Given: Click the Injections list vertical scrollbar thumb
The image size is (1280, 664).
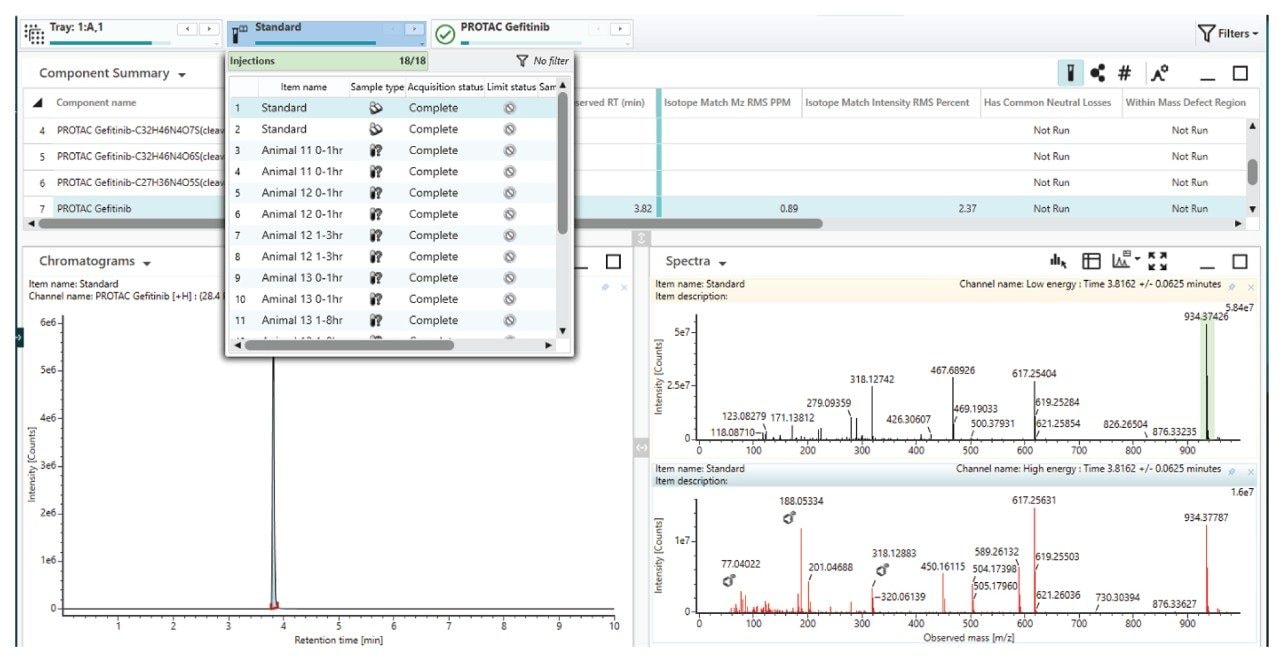Looking at the screenshot, I should pyautogui.click(x=562, y=164).
